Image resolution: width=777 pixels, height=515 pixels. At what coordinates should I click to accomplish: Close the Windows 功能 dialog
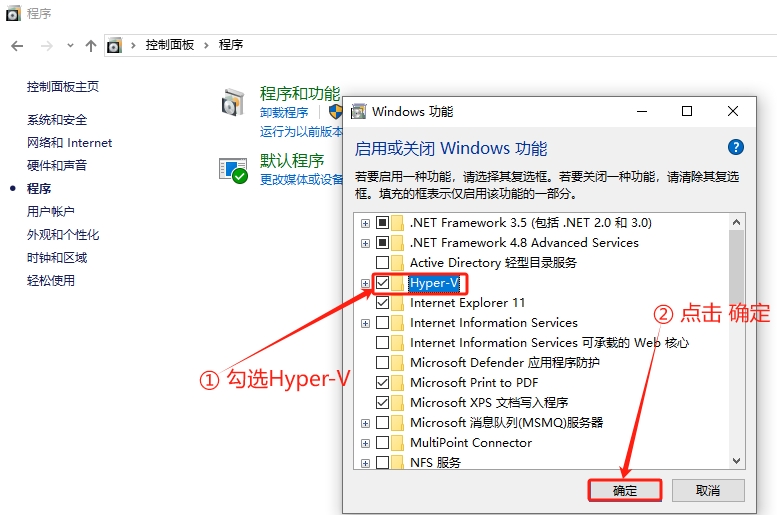732,112
